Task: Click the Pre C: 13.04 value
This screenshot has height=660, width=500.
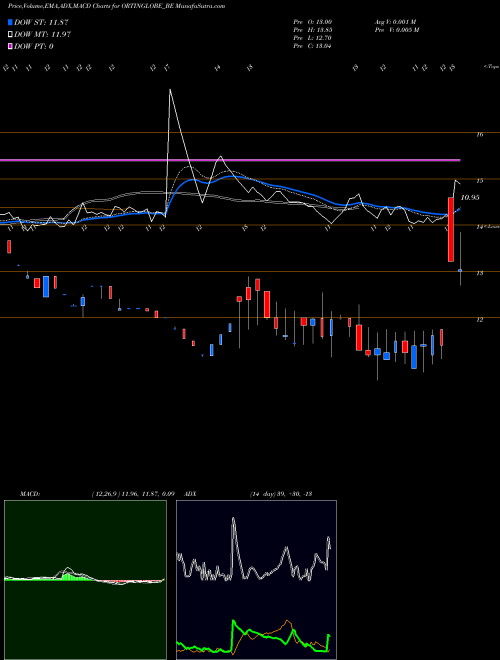Action: tap(313, 45)
